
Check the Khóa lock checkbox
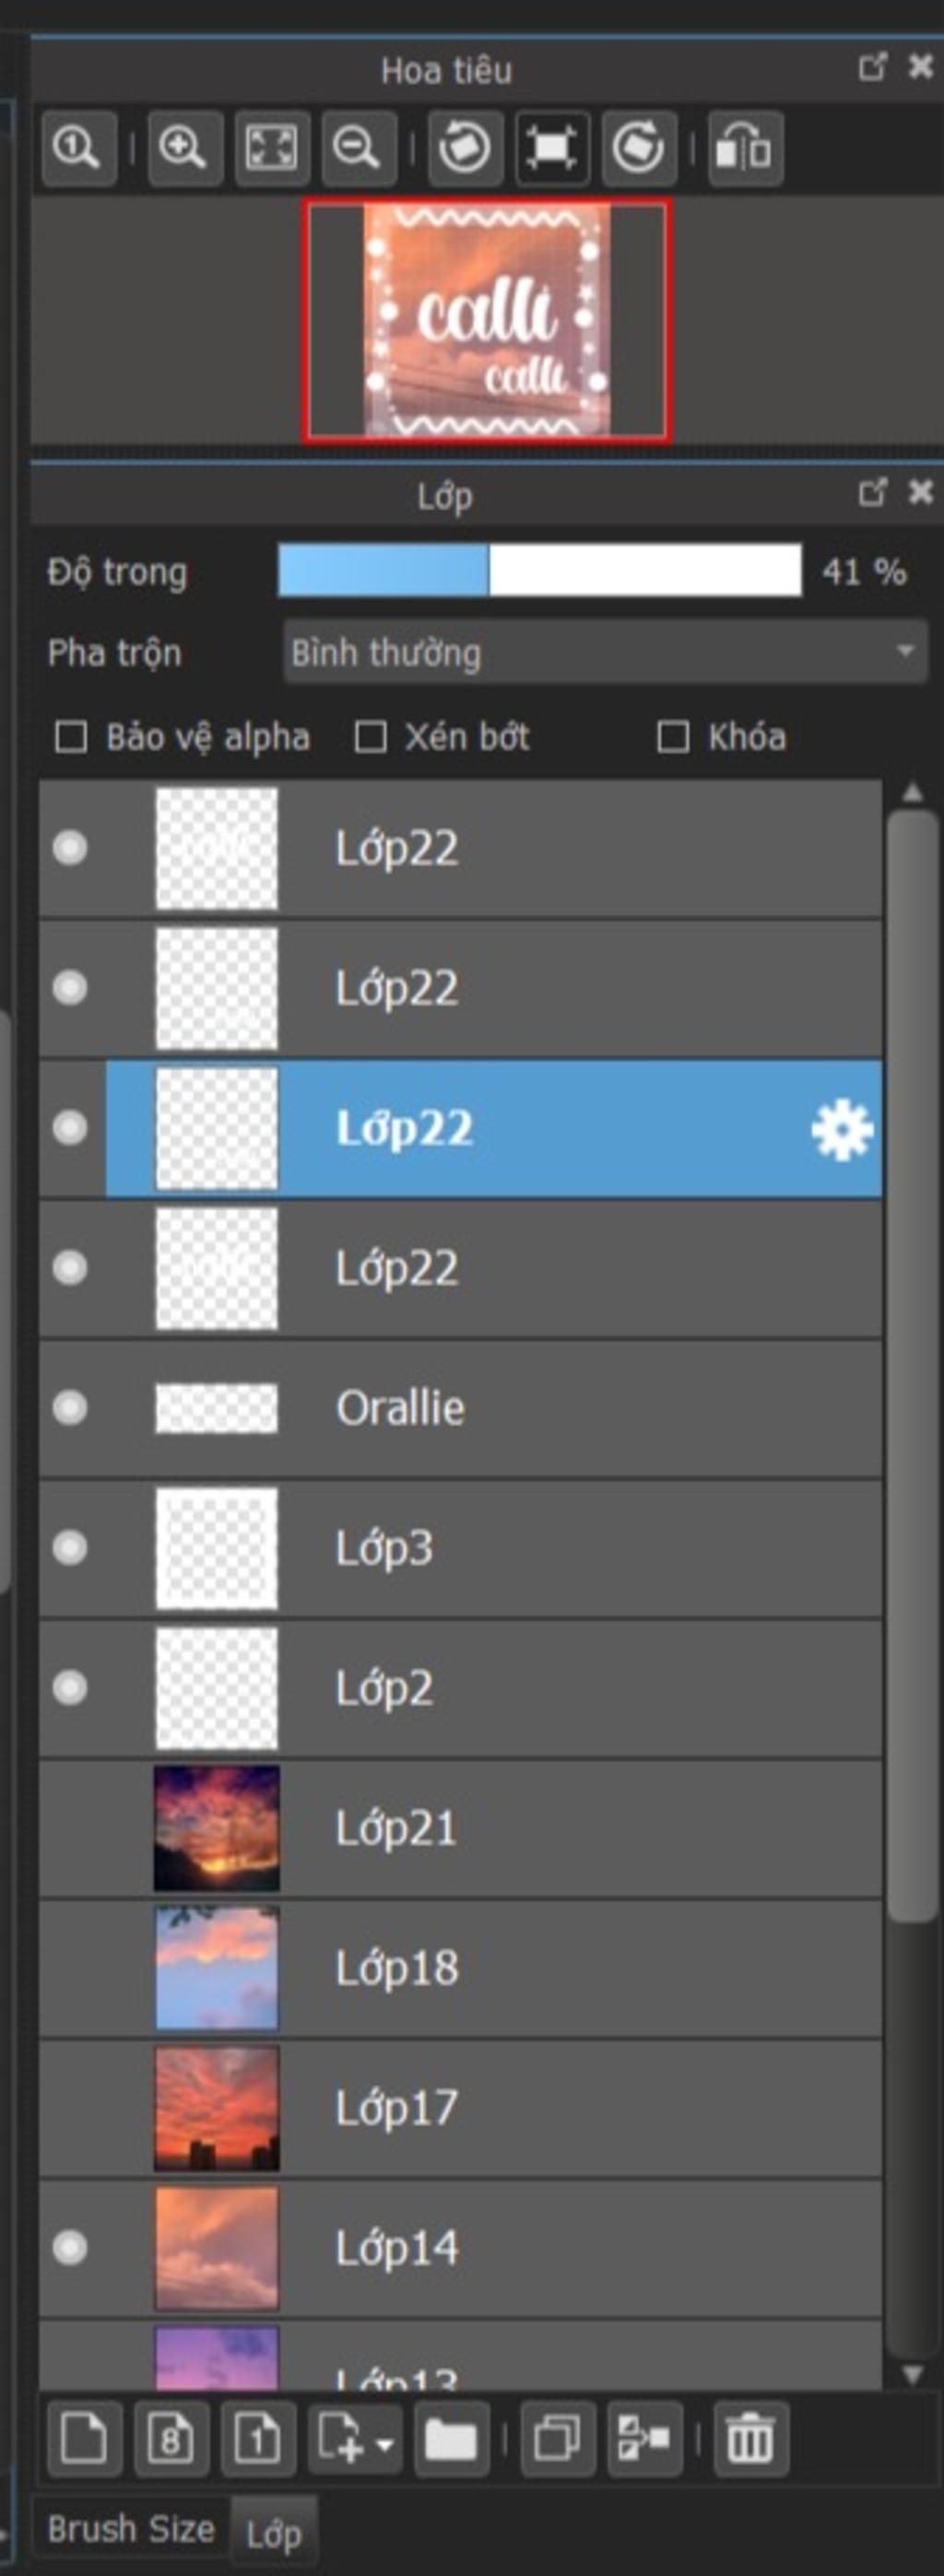(673, 738)
